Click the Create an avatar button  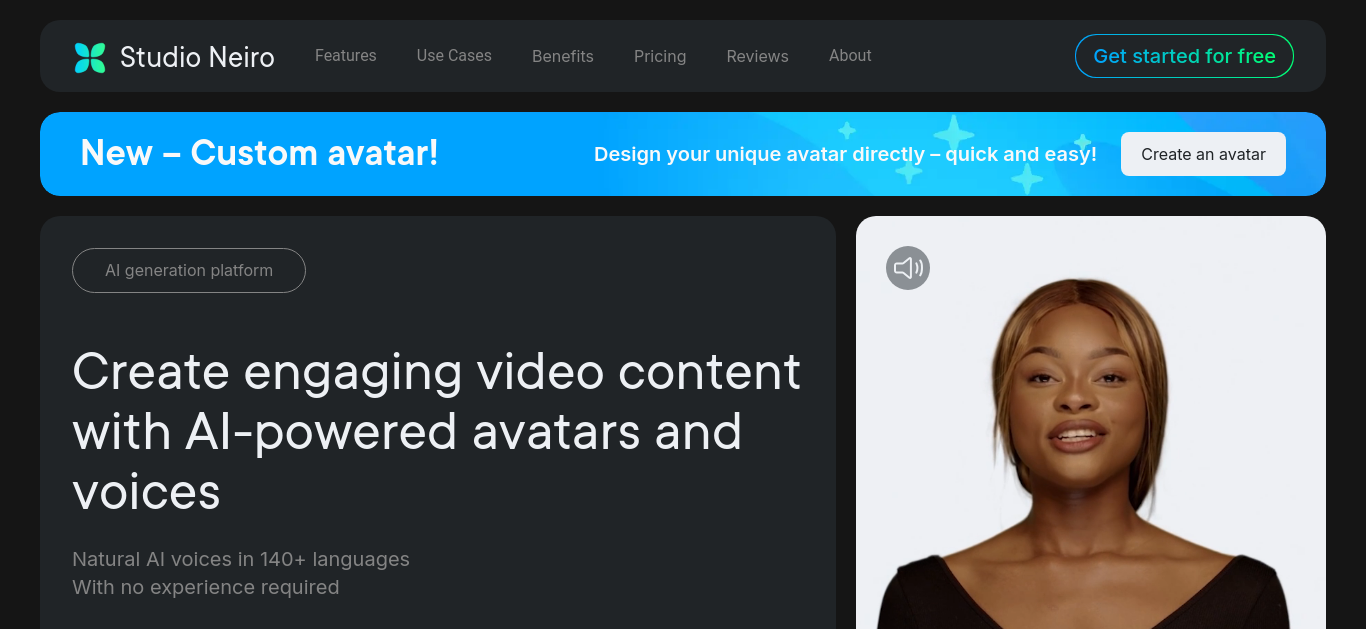click(1203, 154)
